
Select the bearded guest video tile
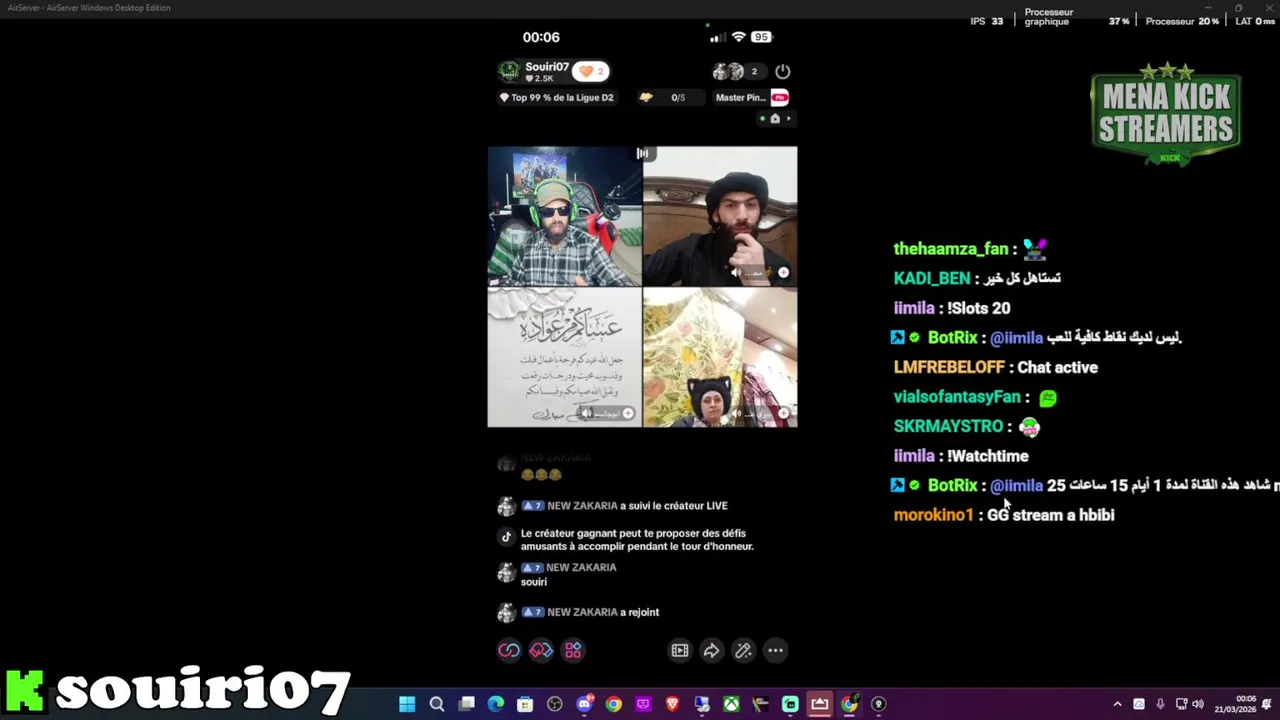tap(720, 217)
